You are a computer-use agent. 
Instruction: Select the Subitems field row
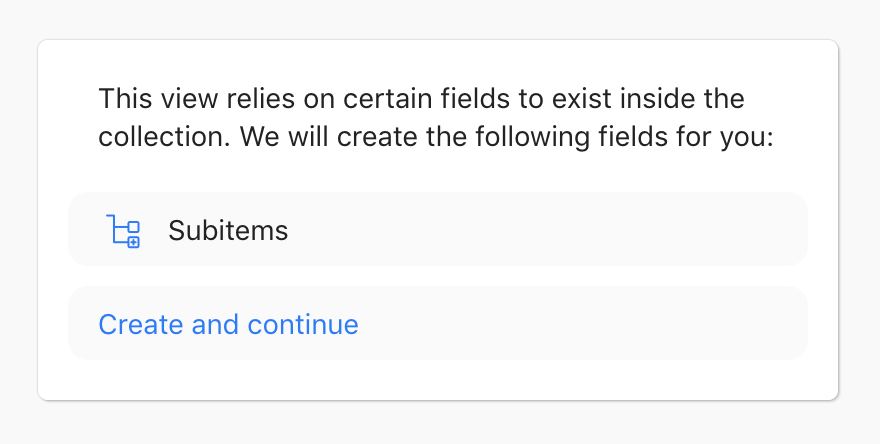(x=438, y=229)
